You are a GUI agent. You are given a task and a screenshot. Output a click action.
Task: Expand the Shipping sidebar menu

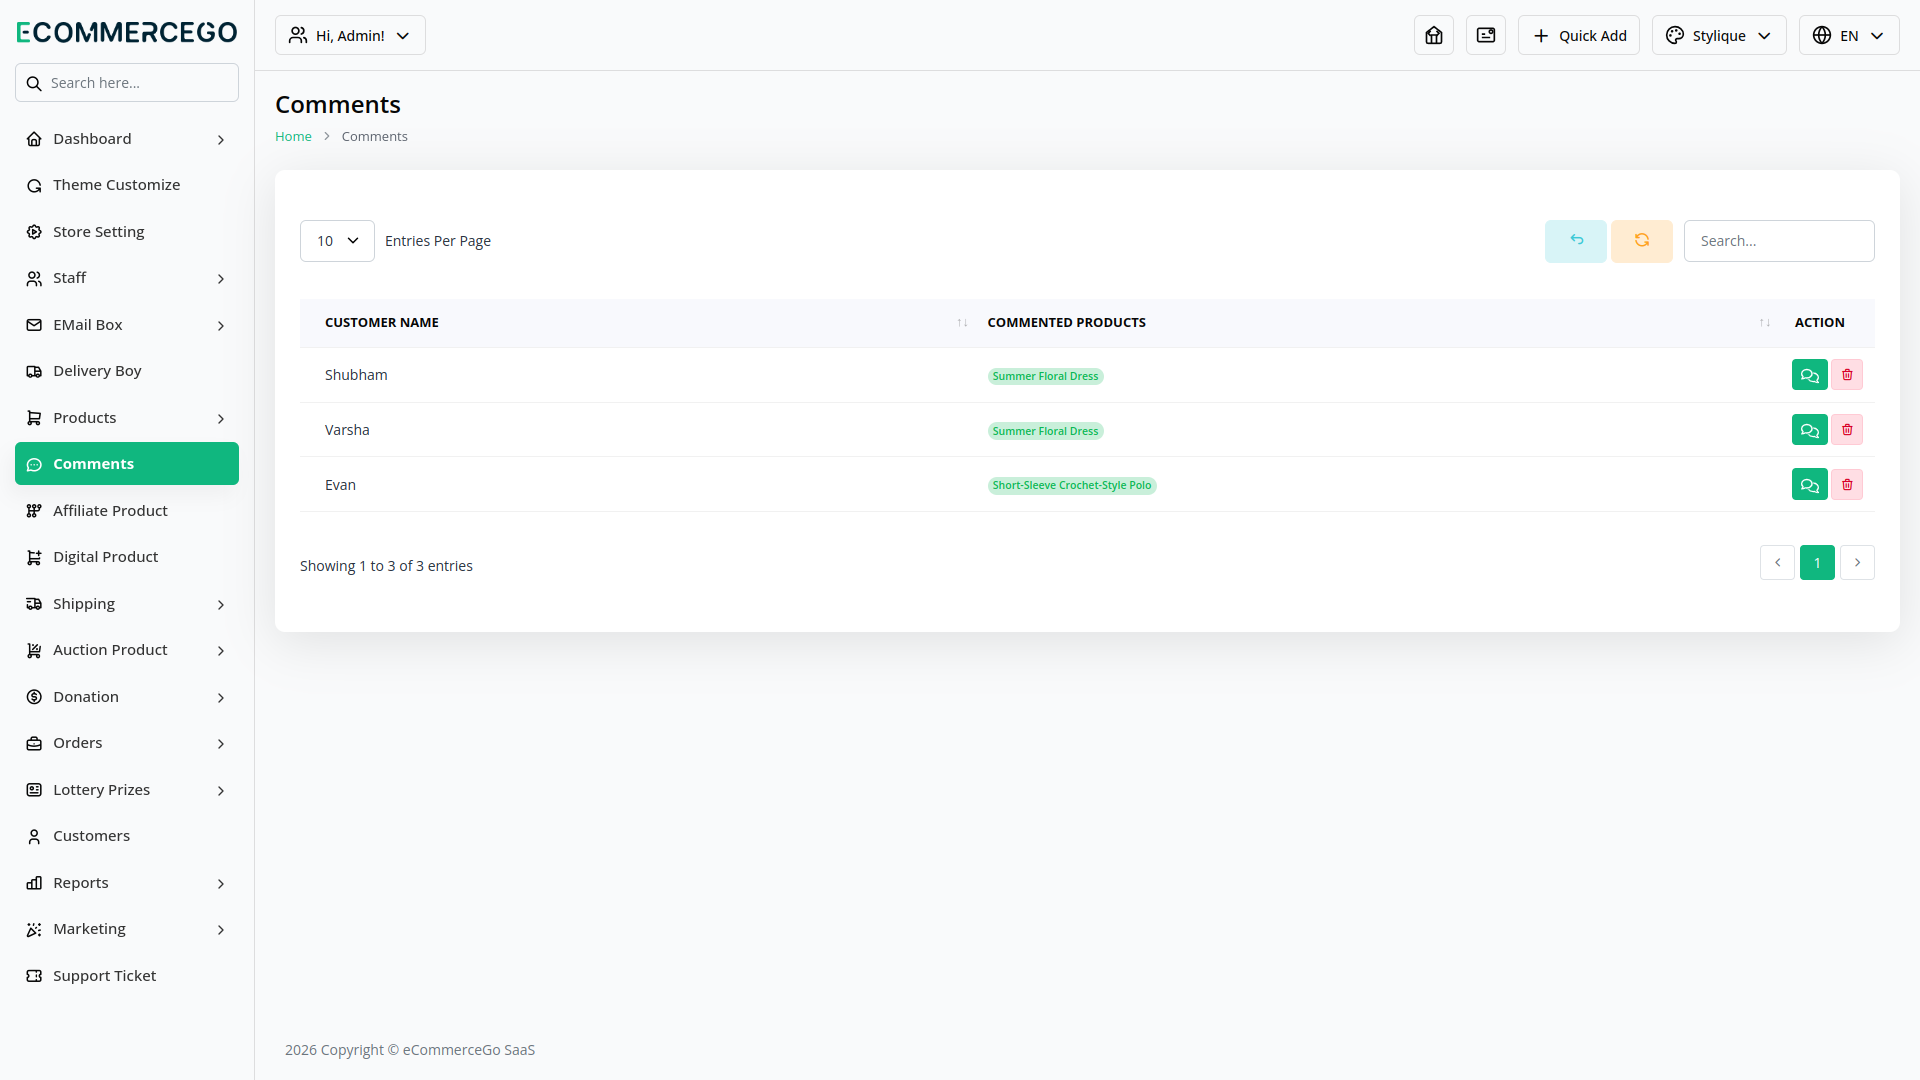pyautogui.click(x=127, y=604)
